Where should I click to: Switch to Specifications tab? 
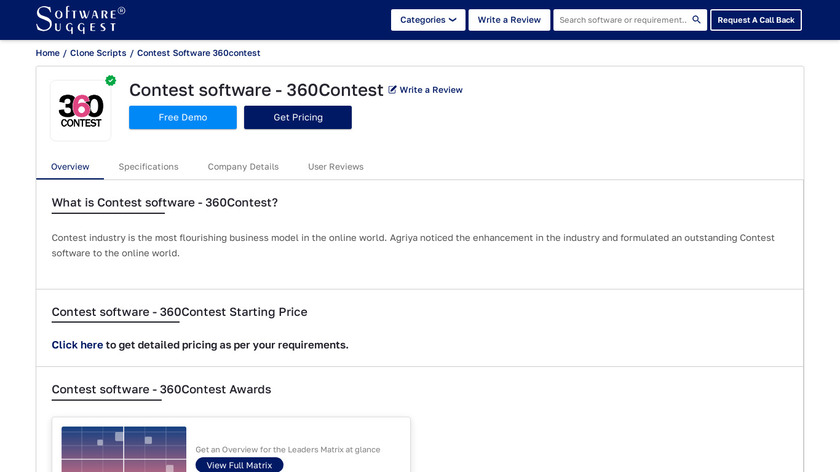[x=148, y=167]
